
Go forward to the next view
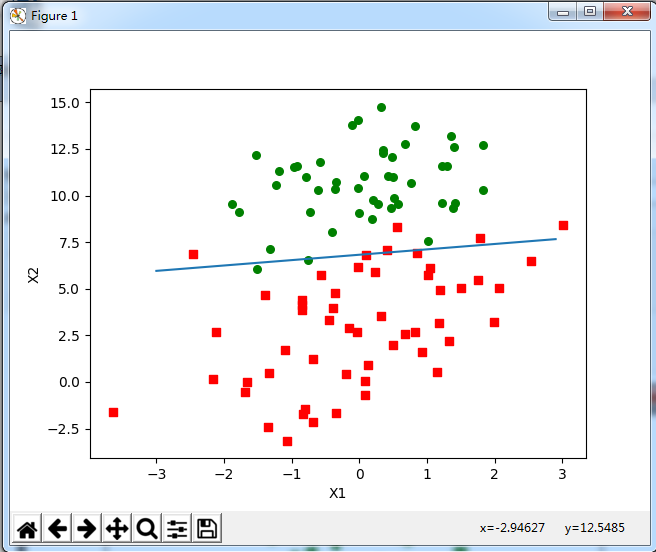tap(87, 528)
